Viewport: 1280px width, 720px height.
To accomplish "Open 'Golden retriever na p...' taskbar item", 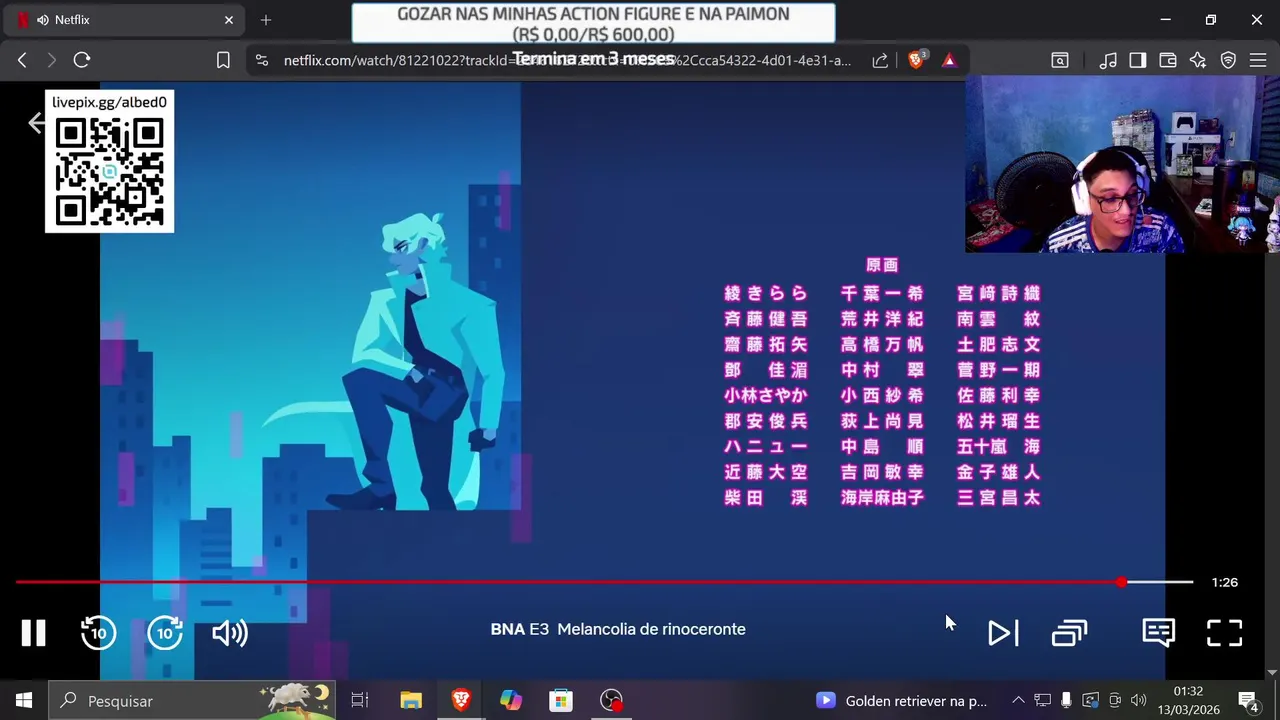I will click(x=902, y=700).
